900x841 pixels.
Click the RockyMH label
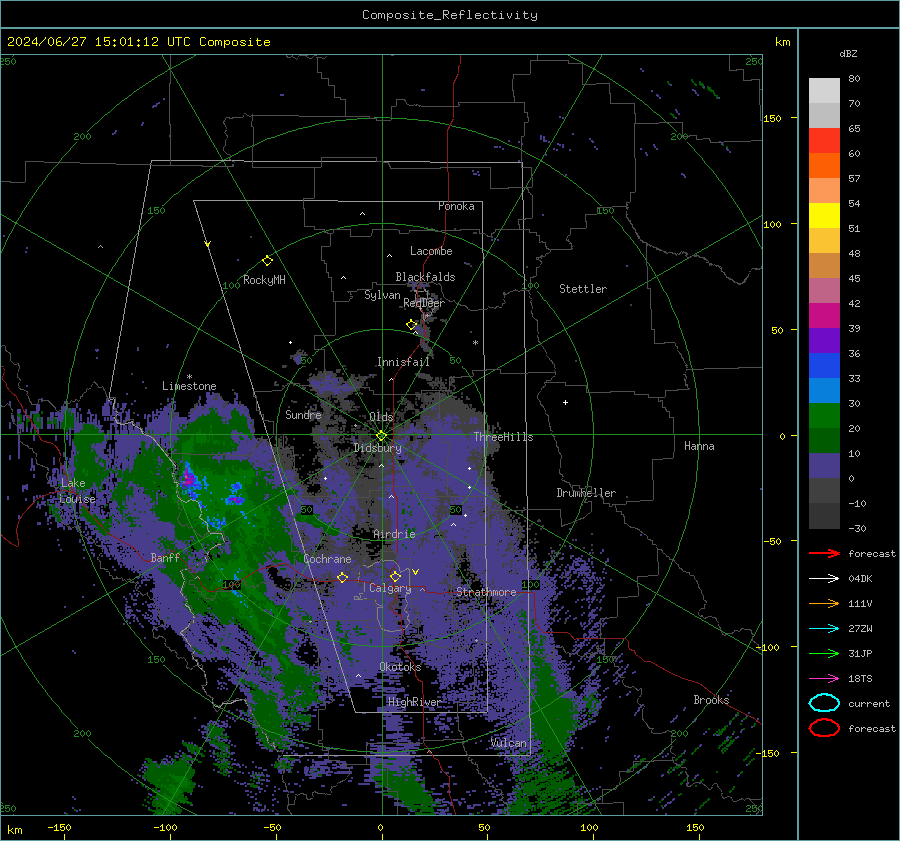(264, 280)
